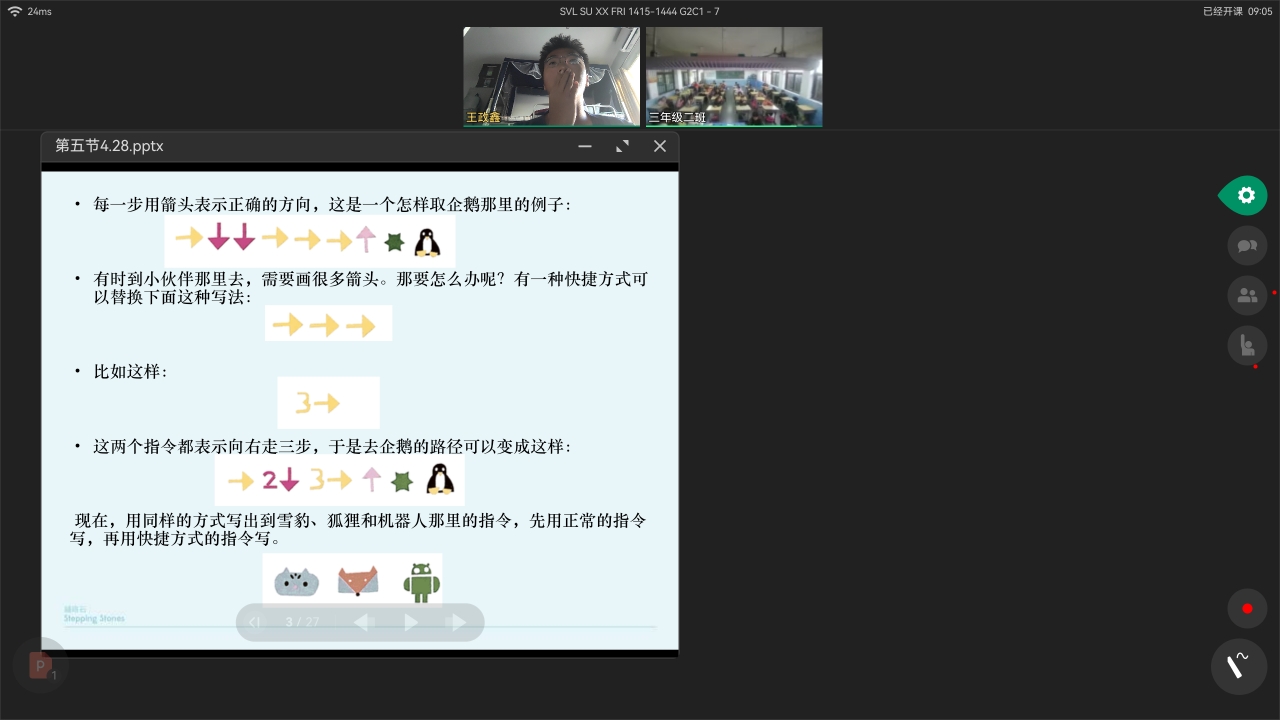Advance to the next animation step
Viewport: 1280px width, 720px height.
click(411, 622)
